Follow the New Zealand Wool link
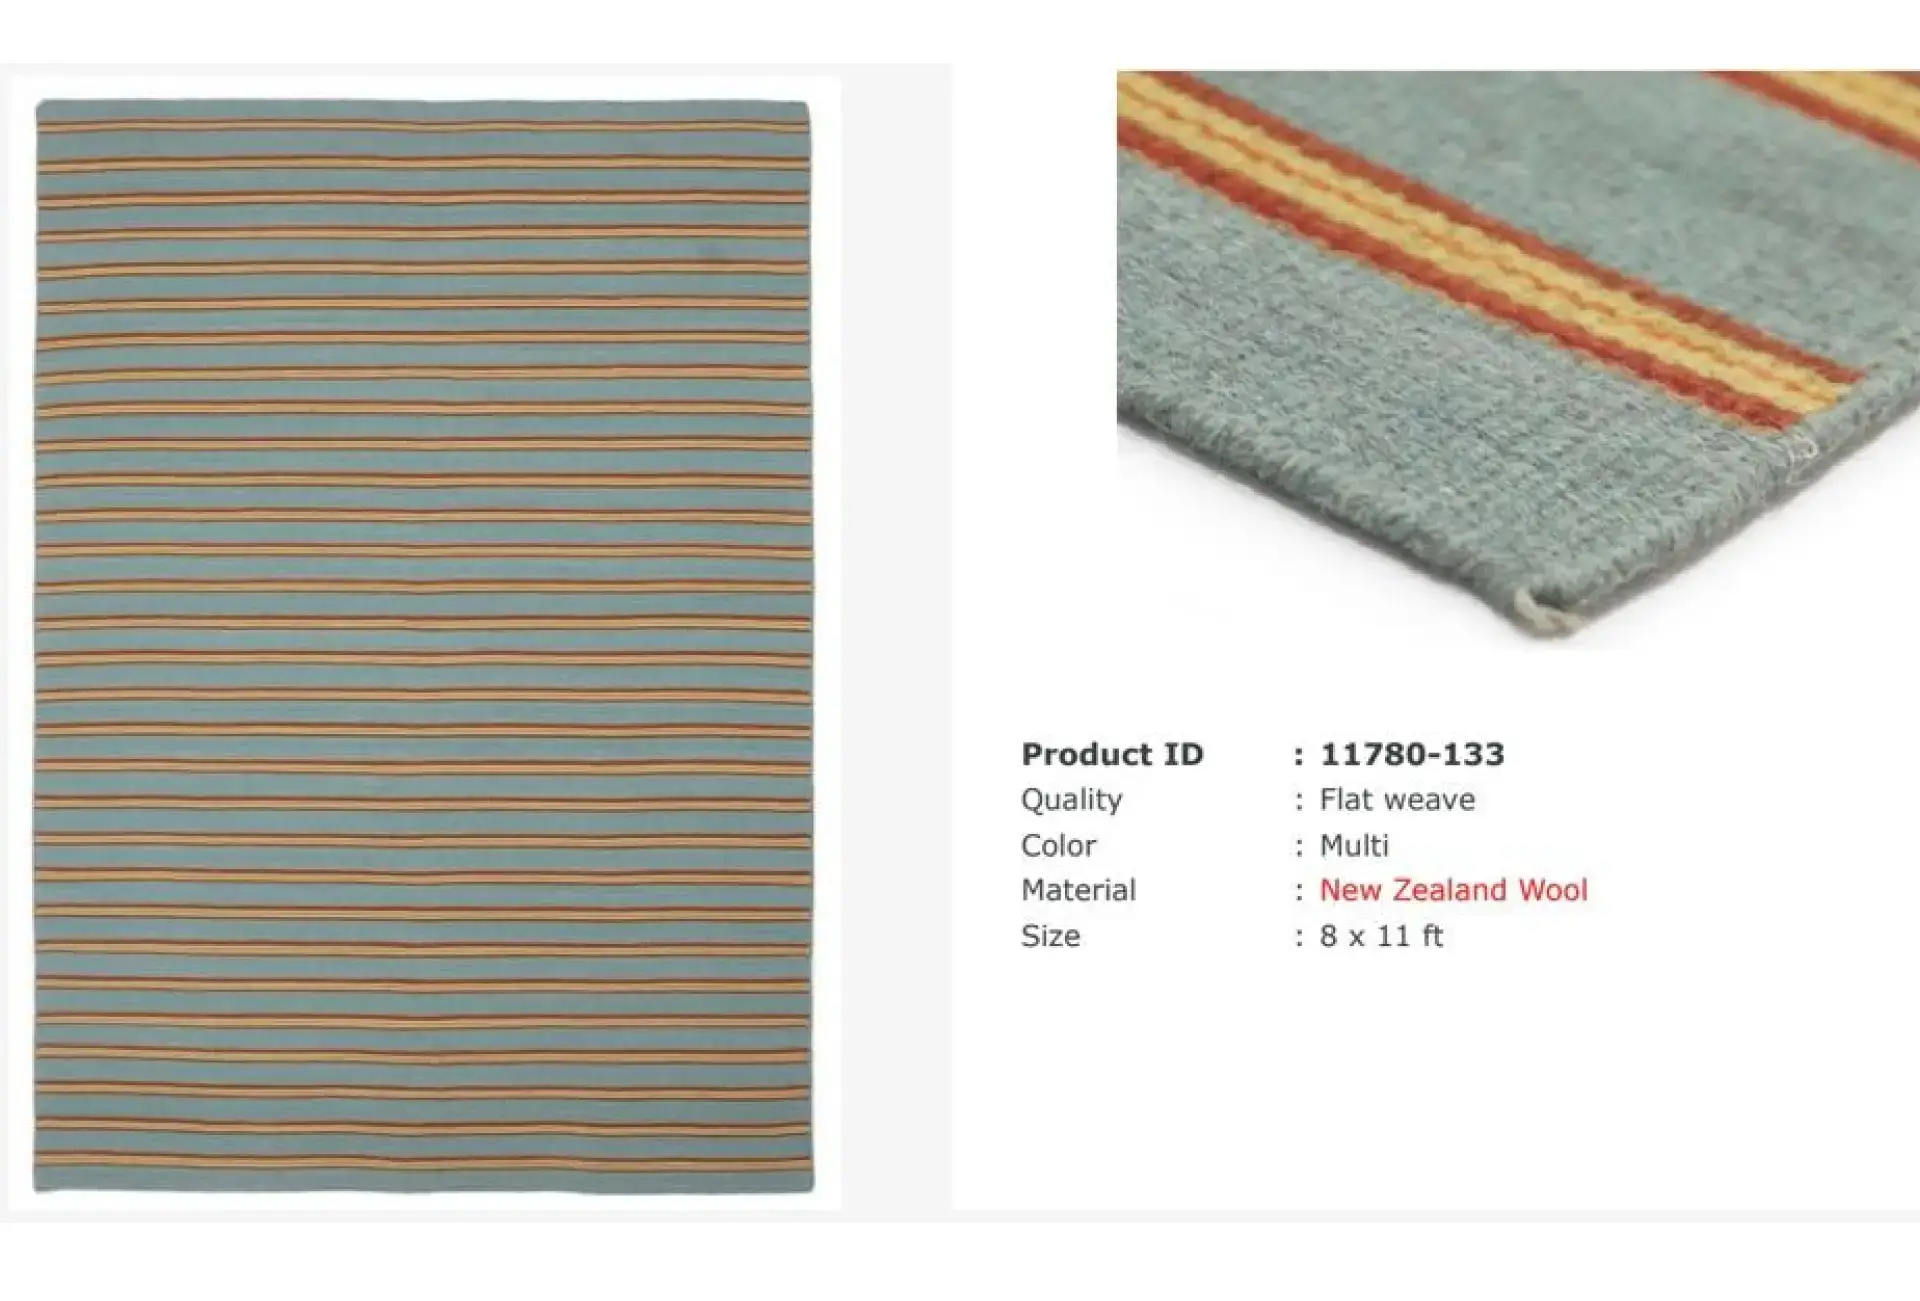This screenshot has height=1301, width=1920. coord(1453,890)
